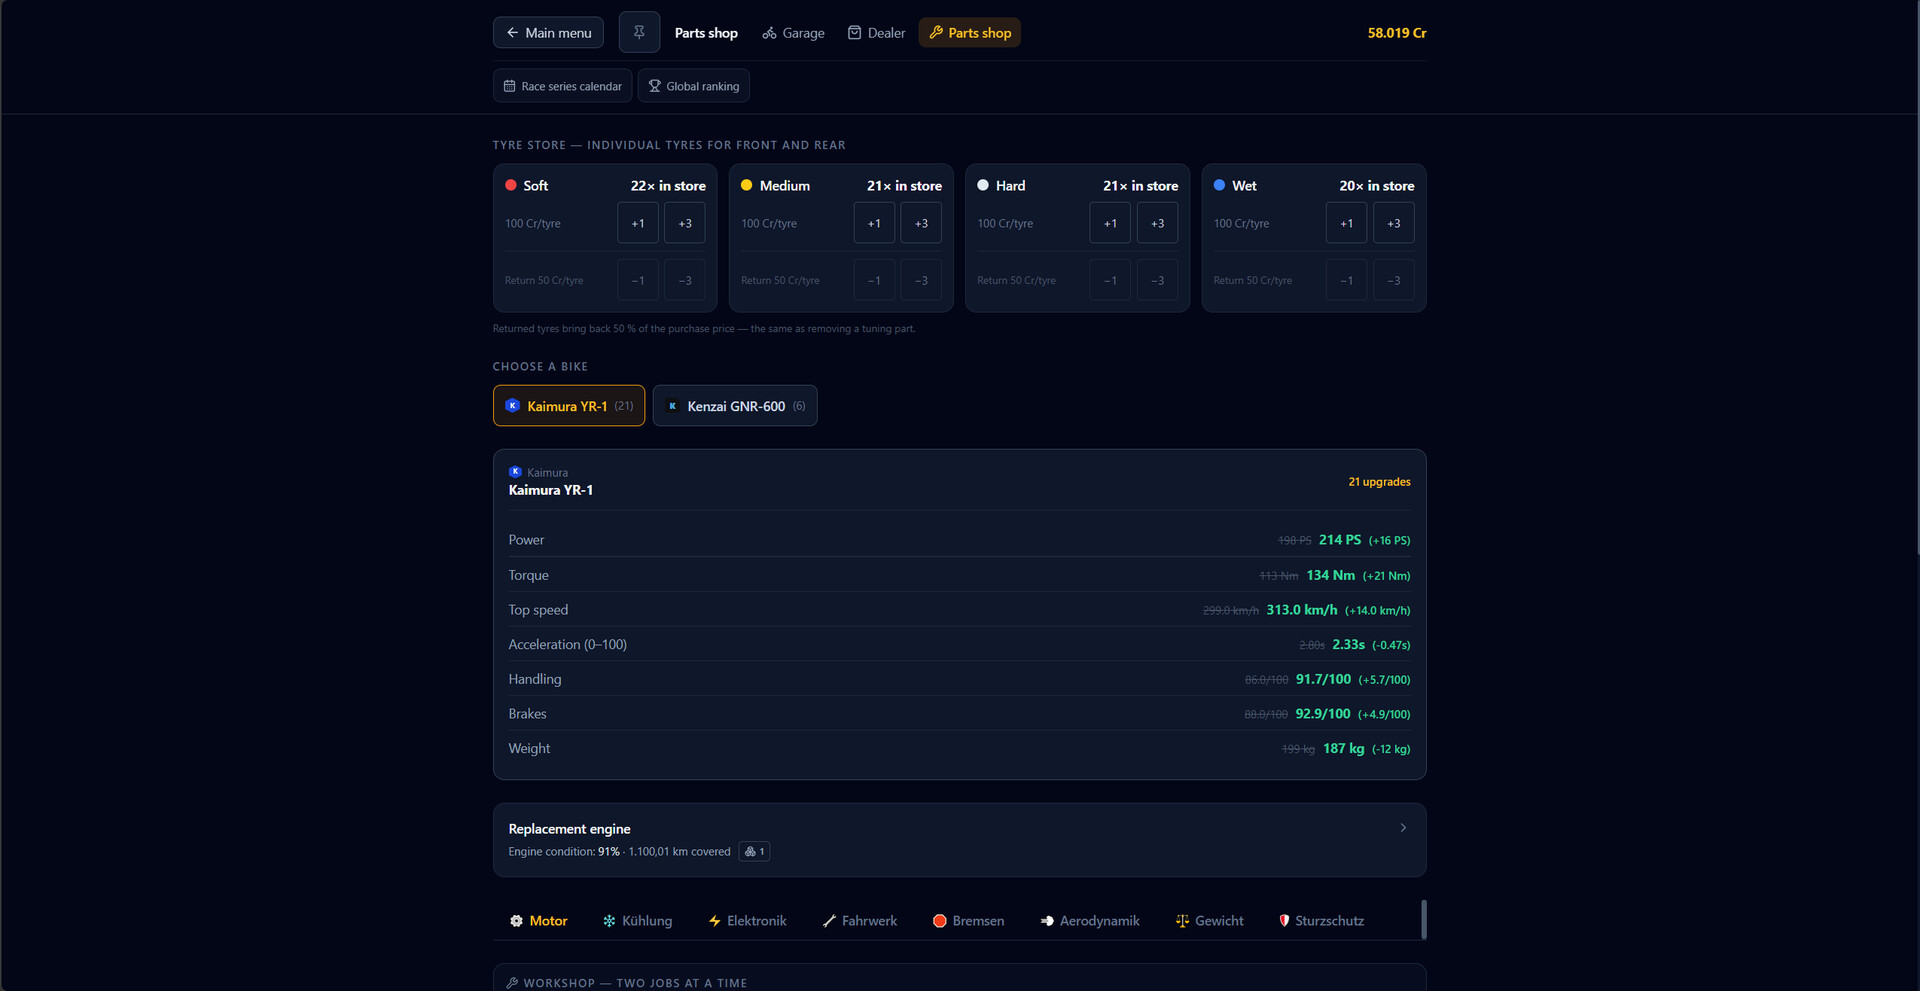The image size is (1920, 991).
Task: Click the wrench icon in Parts shop tab
Action: 936,33
